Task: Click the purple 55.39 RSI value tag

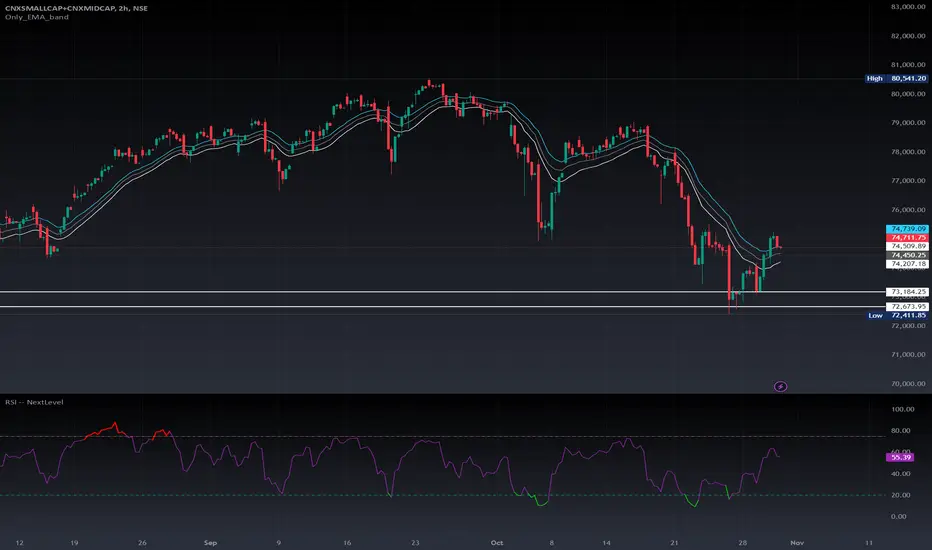Action: tap(900, 457)
